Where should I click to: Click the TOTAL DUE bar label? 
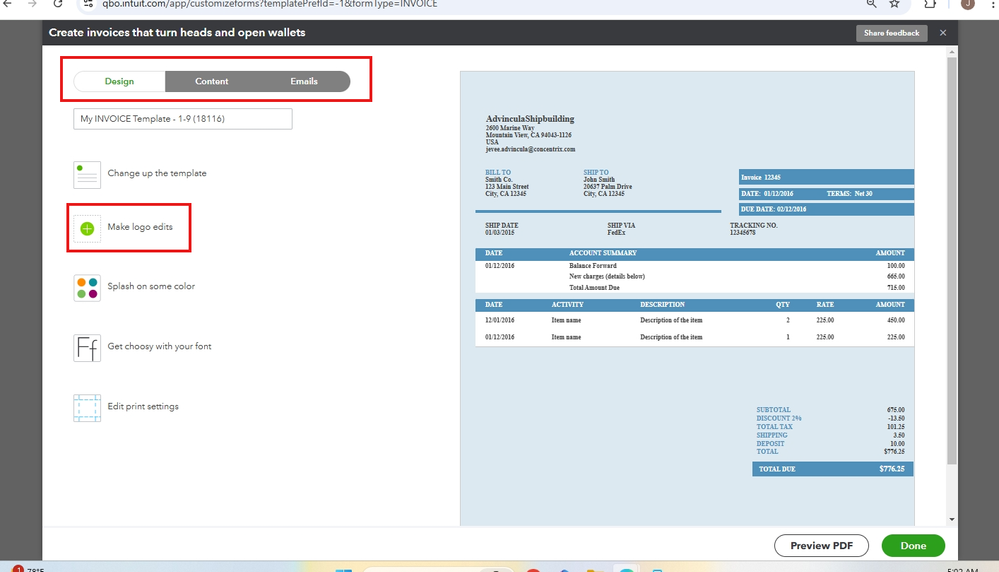pyautogui.click(x=777, y=469)
